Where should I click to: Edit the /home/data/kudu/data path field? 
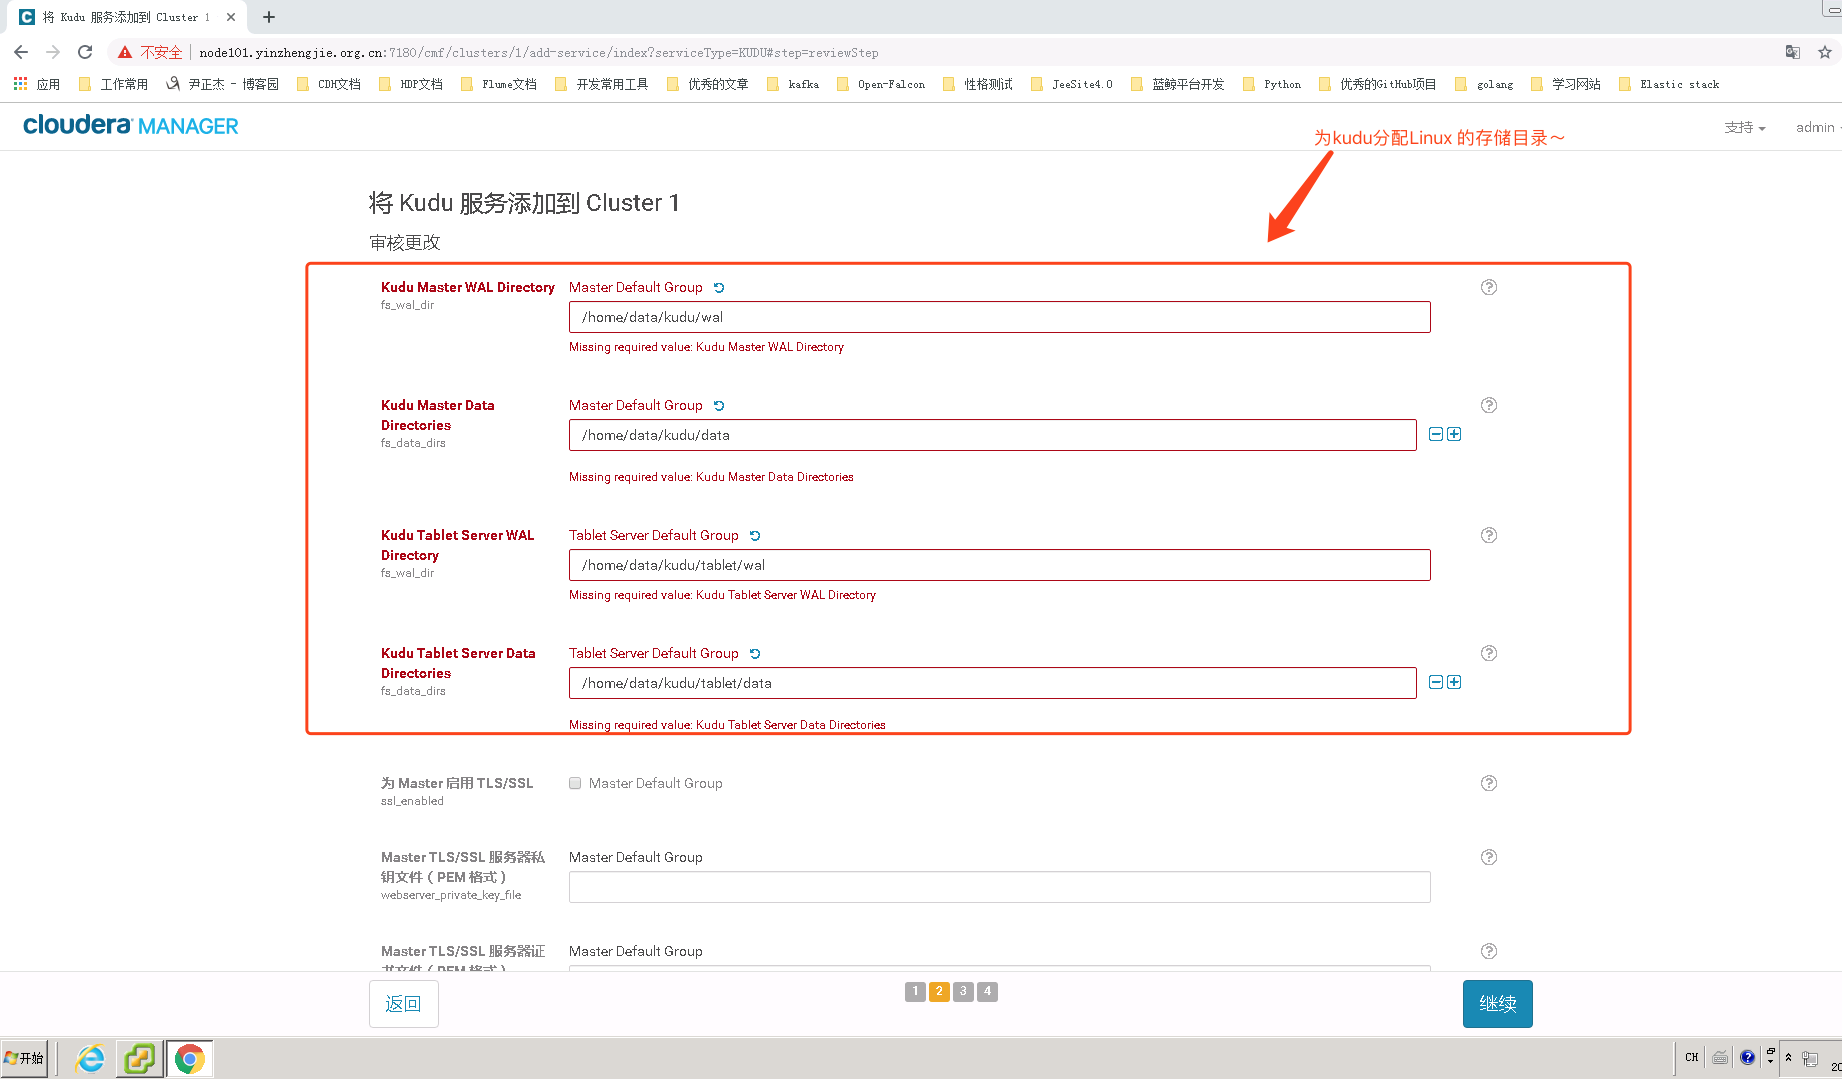(x=993, y=435)
